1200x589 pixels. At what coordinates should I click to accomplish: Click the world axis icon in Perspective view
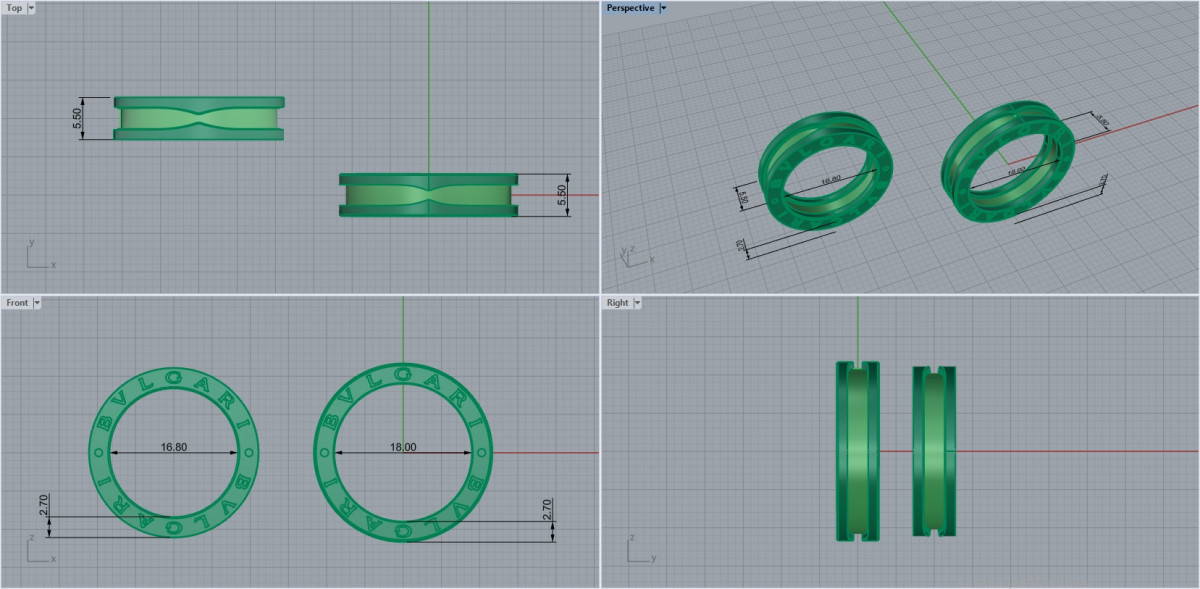coord(635,255)
